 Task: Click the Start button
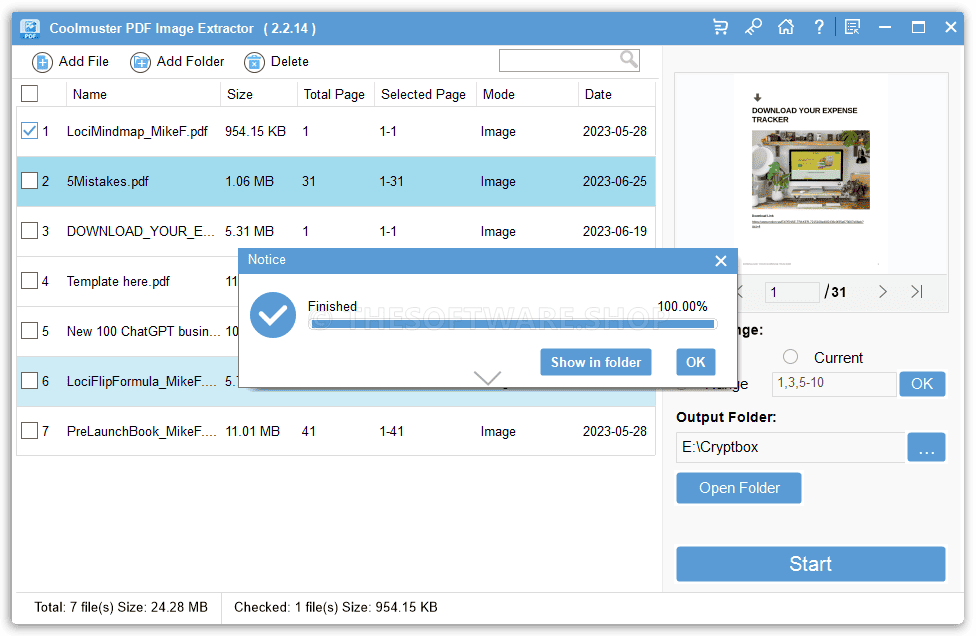tap(810, 564)
